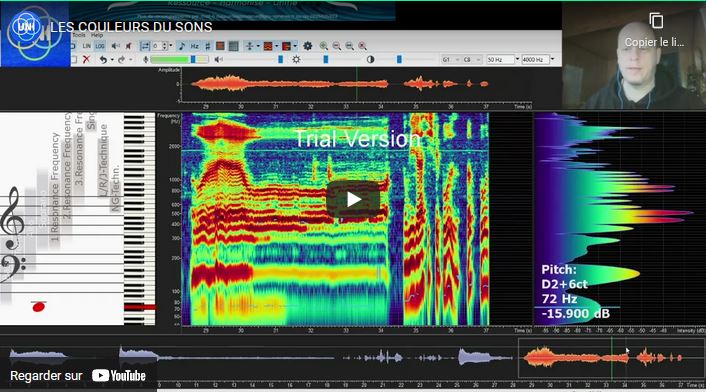
Task: Switch to LOG frequency scale
Action: 100,46
